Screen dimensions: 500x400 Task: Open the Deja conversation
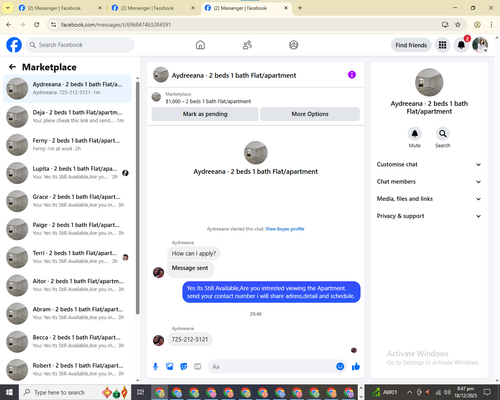point(67,117)
